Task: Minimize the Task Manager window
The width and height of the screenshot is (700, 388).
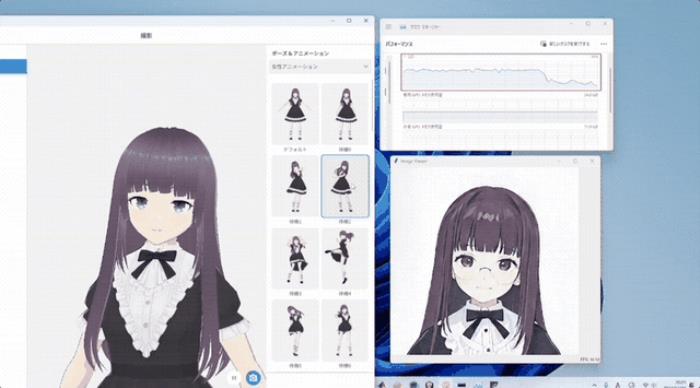Action: click(571, 24)
